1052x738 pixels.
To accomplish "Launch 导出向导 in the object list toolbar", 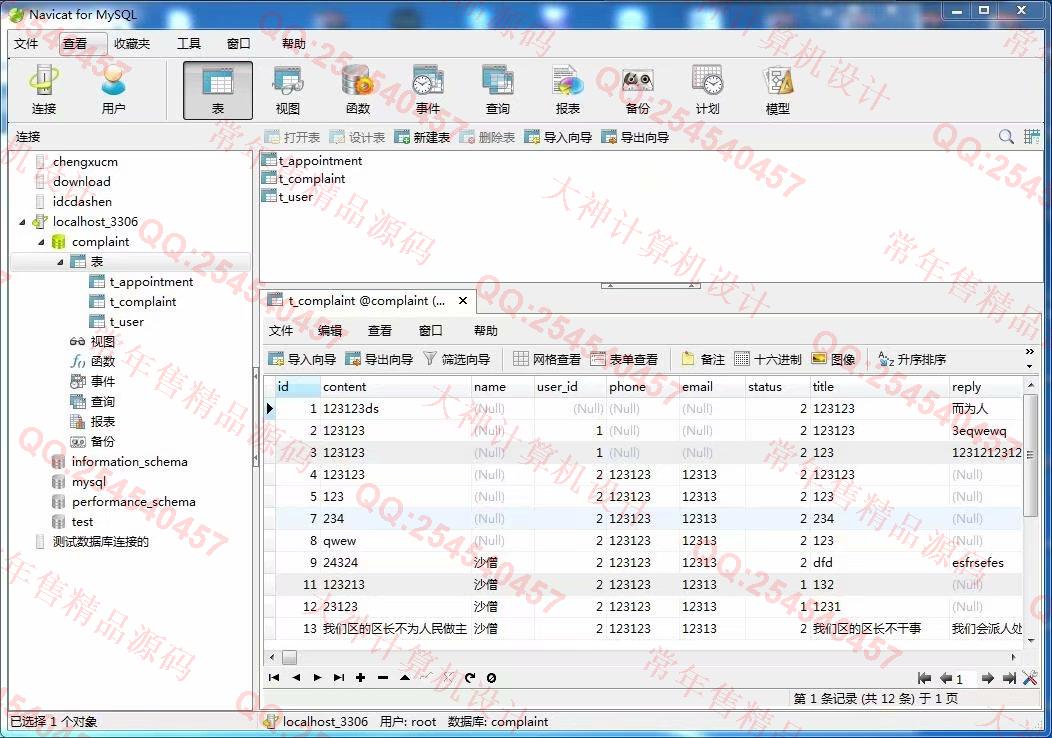I will pyautogui.click(x=635, y=138).
